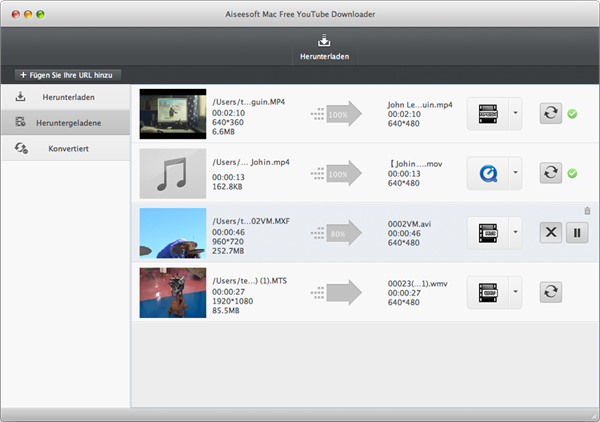Click reconvert refresh icon for Johin.mov row

point(551,173)
